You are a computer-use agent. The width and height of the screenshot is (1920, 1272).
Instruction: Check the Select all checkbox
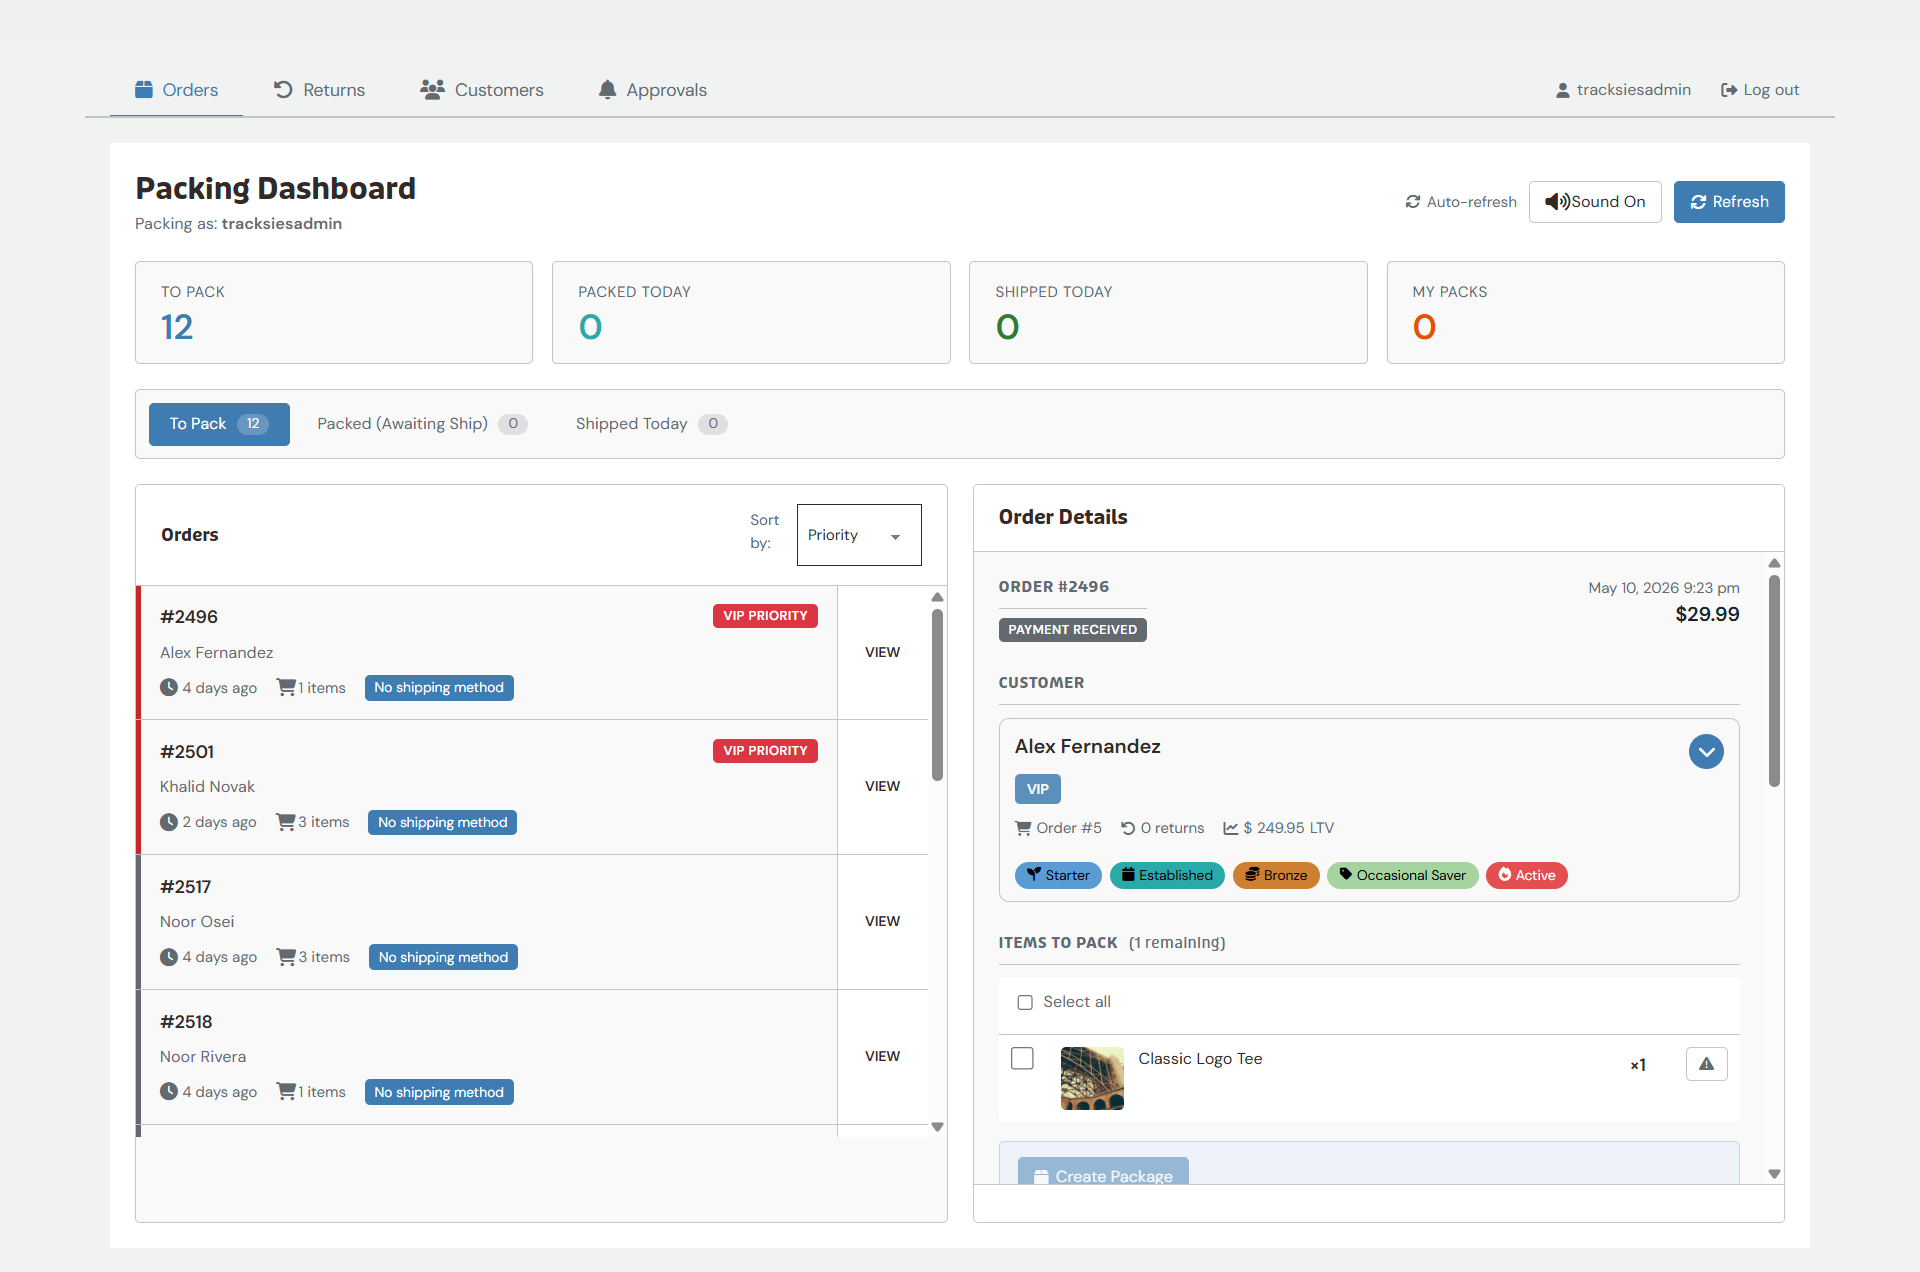tap(1025, 1002)
